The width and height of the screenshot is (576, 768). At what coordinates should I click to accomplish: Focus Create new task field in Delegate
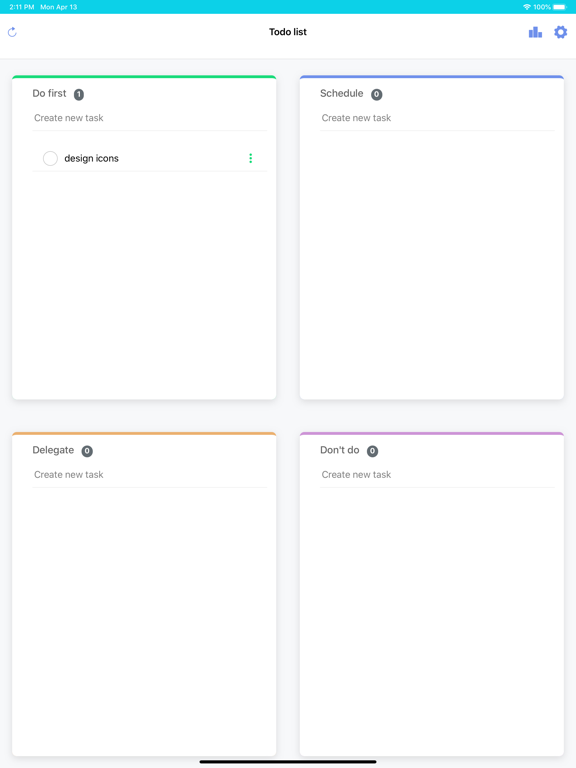point(149,475)
